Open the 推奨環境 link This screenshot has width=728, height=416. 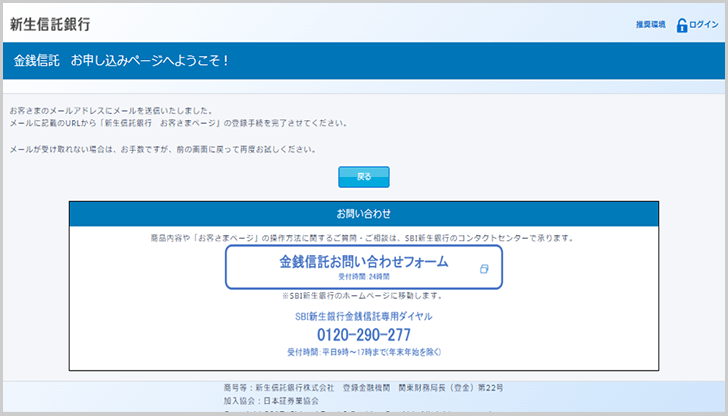(650, 25)
